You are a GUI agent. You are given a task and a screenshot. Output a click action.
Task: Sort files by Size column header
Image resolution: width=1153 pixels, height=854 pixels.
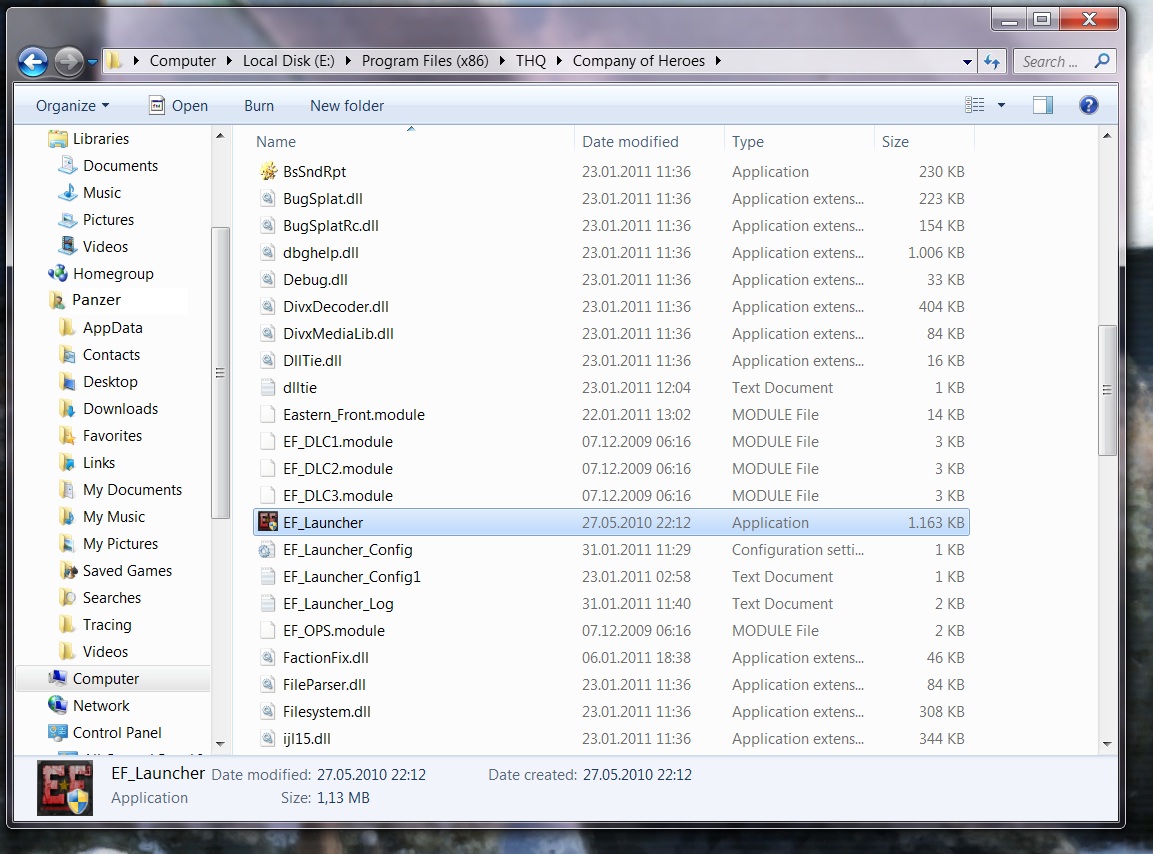click(895, 142)
